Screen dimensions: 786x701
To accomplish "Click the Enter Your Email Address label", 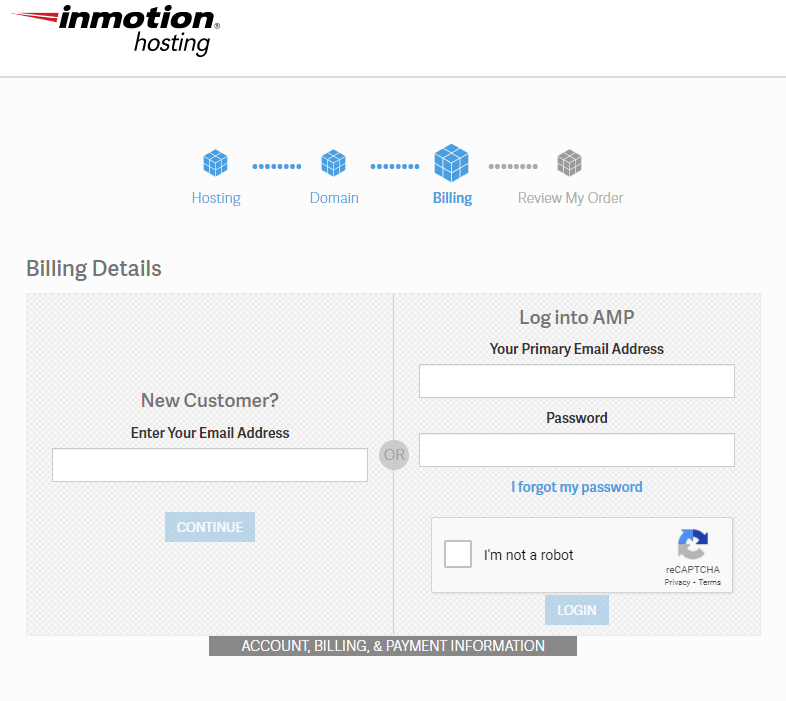I will point(210,433).
